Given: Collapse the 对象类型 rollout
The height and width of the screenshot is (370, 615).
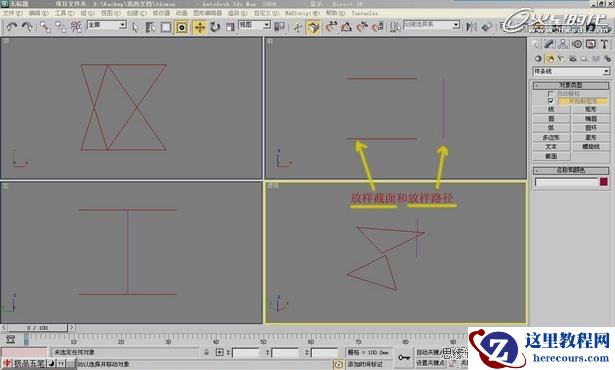Looking at the screenshot, I should point(571,85).
